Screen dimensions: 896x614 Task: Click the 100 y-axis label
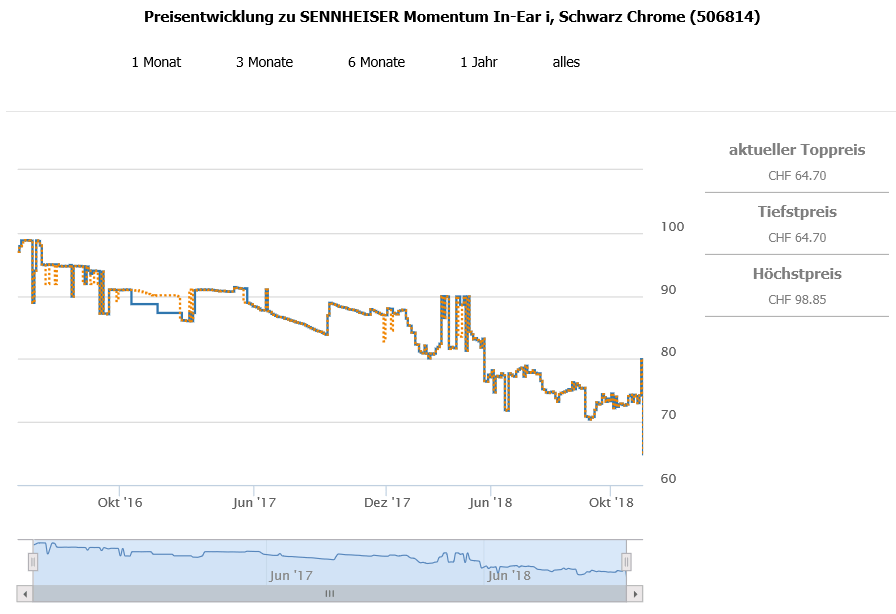click(x=673, y=226)
